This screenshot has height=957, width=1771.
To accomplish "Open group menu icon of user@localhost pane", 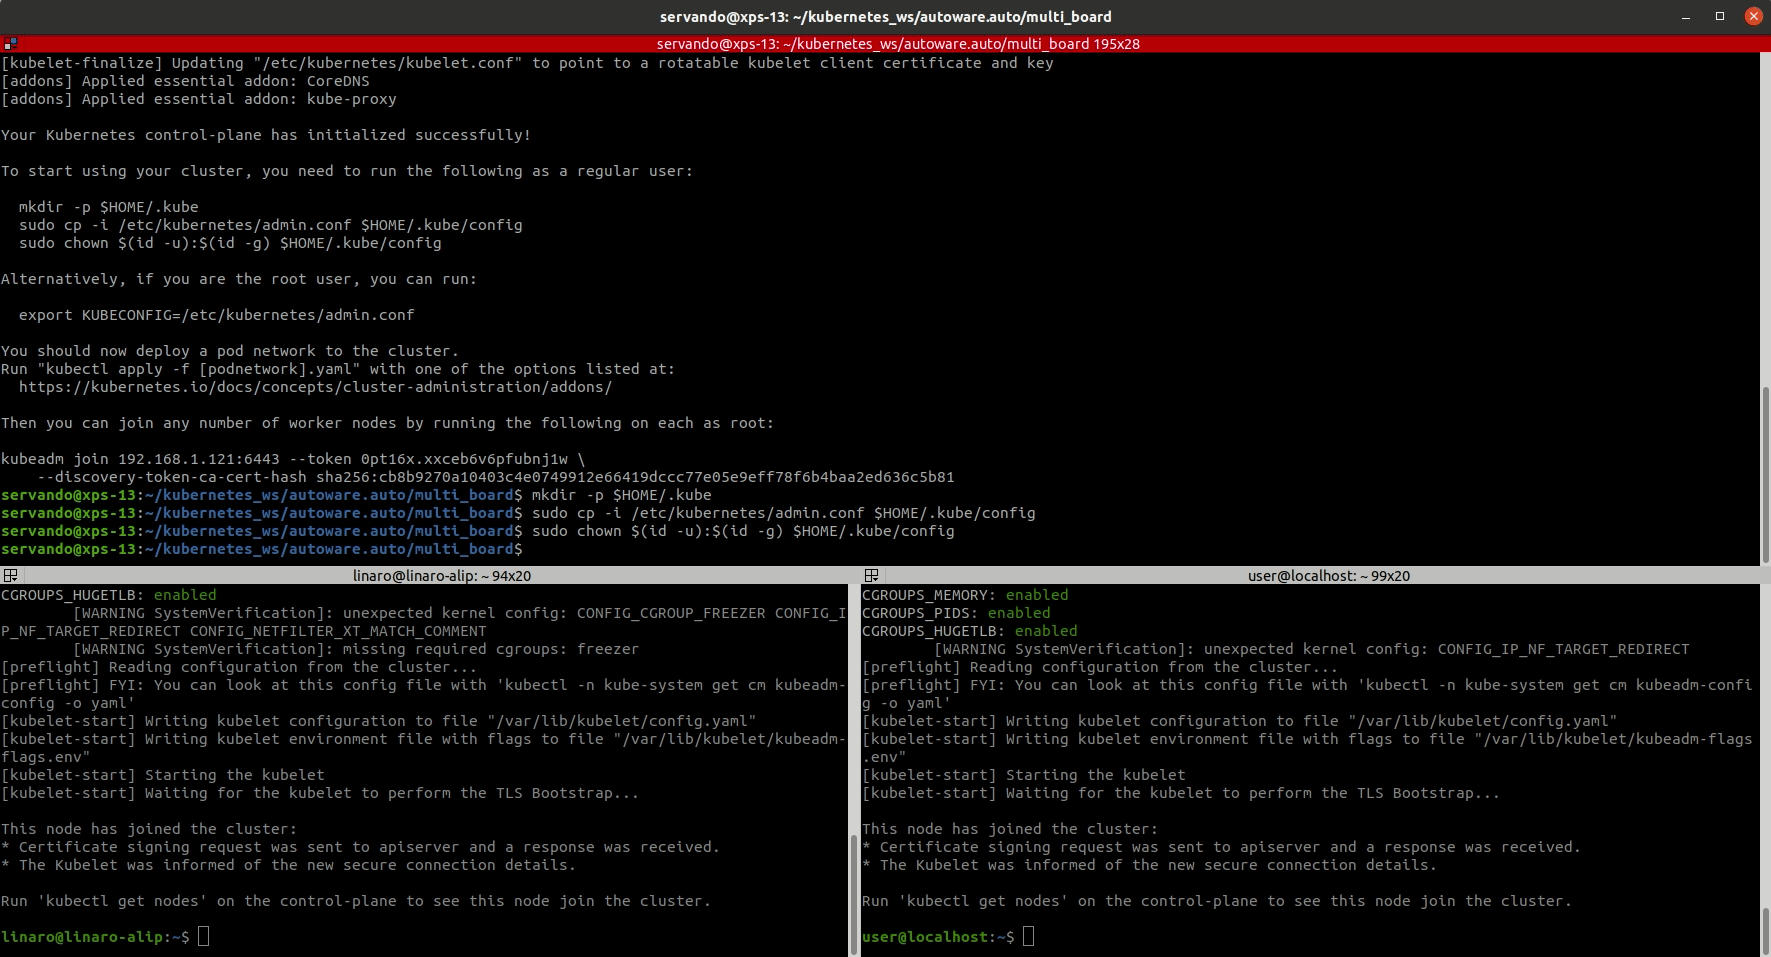I will (871, 576).
